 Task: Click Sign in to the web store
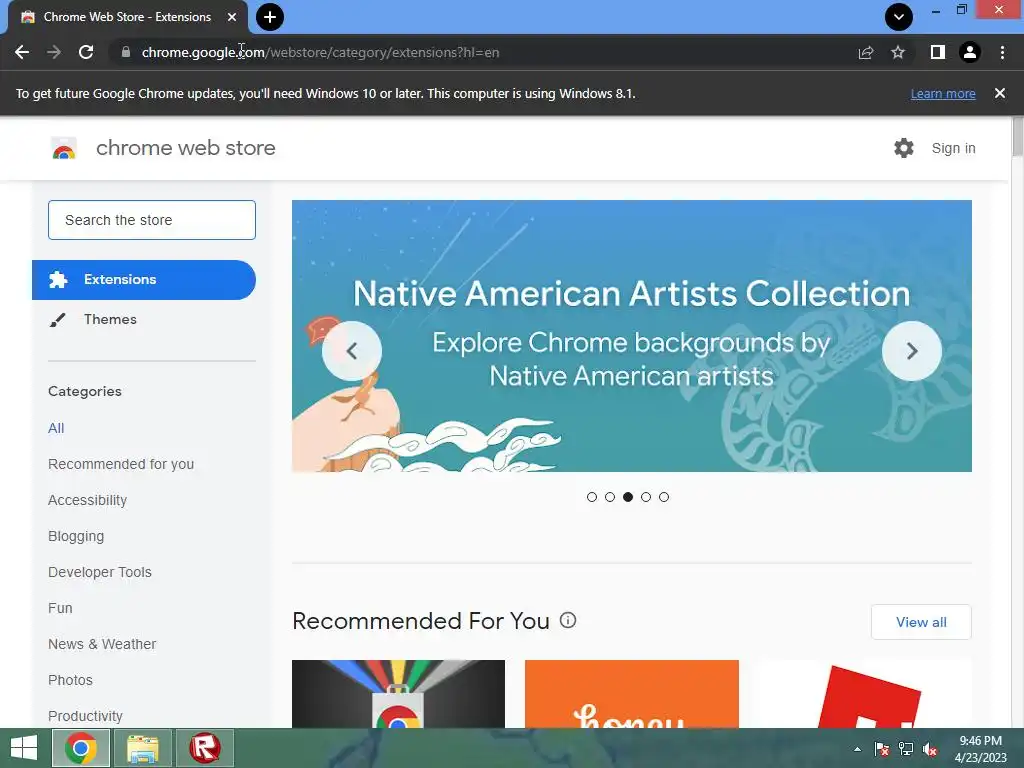[x=953, y=148]
